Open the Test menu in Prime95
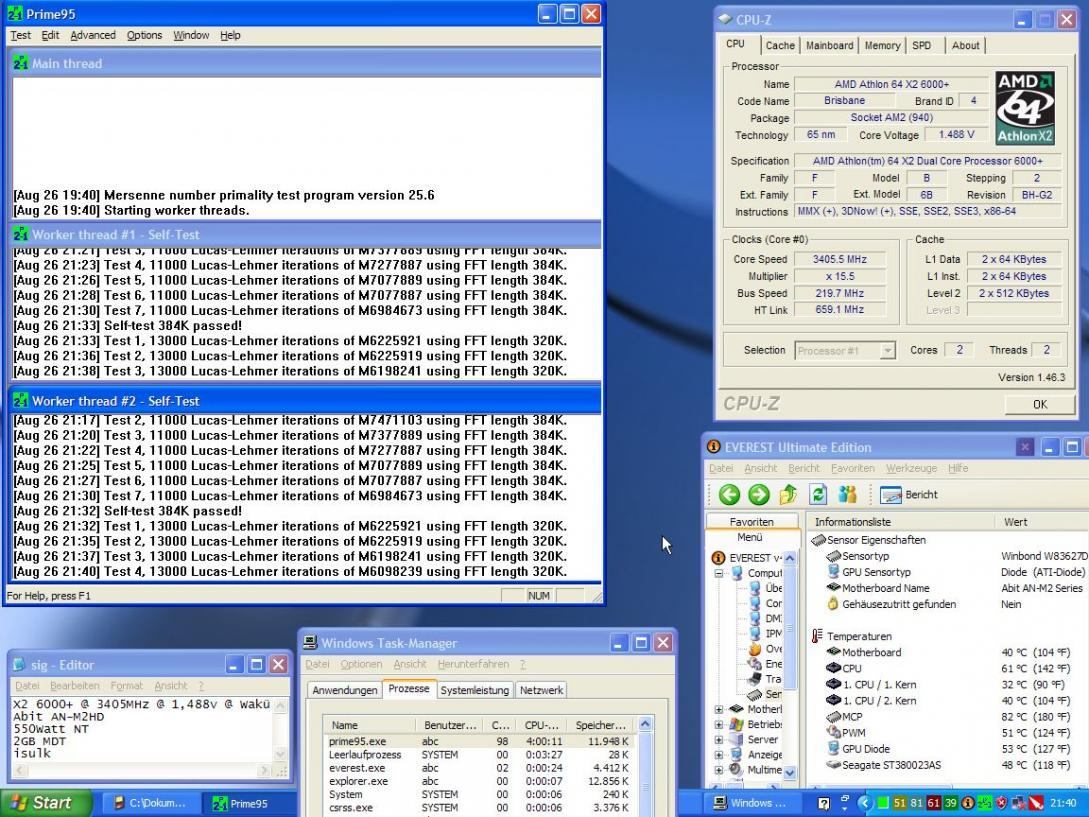1089x817 pixels. pos(20,35)
